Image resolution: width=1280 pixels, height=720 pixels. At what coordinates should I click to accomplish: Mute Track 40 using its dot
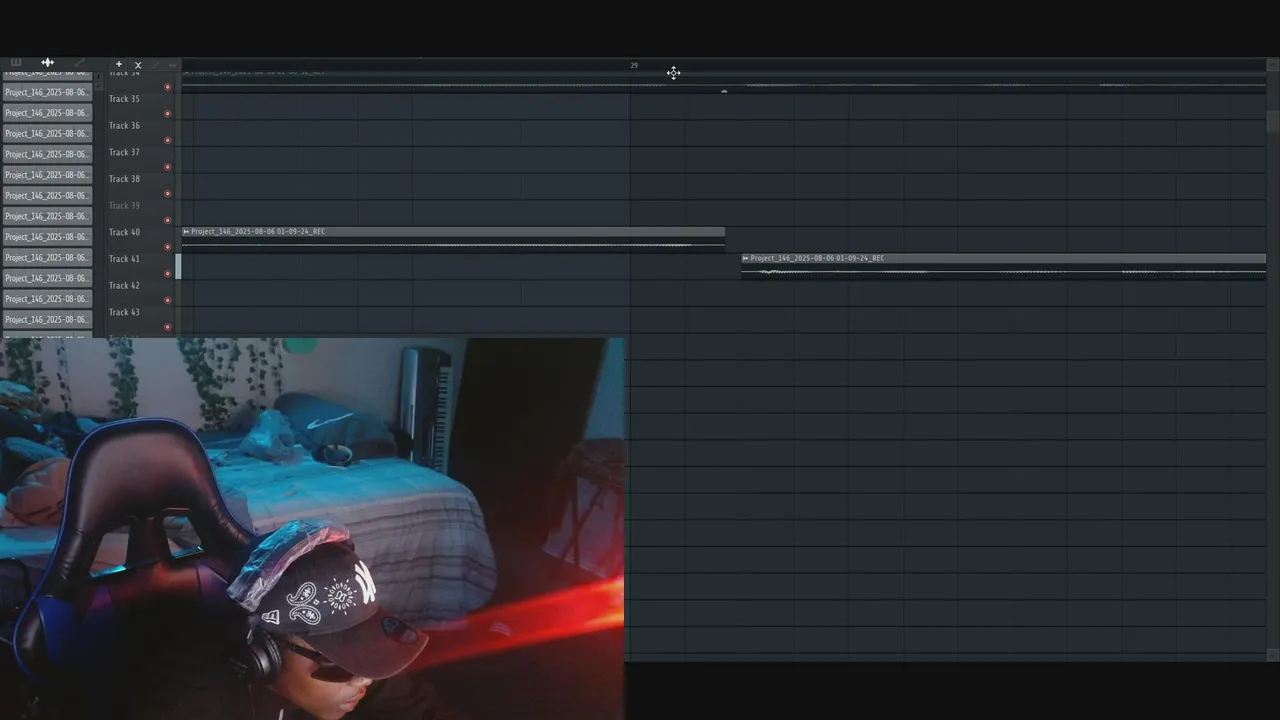click(167, 247)
